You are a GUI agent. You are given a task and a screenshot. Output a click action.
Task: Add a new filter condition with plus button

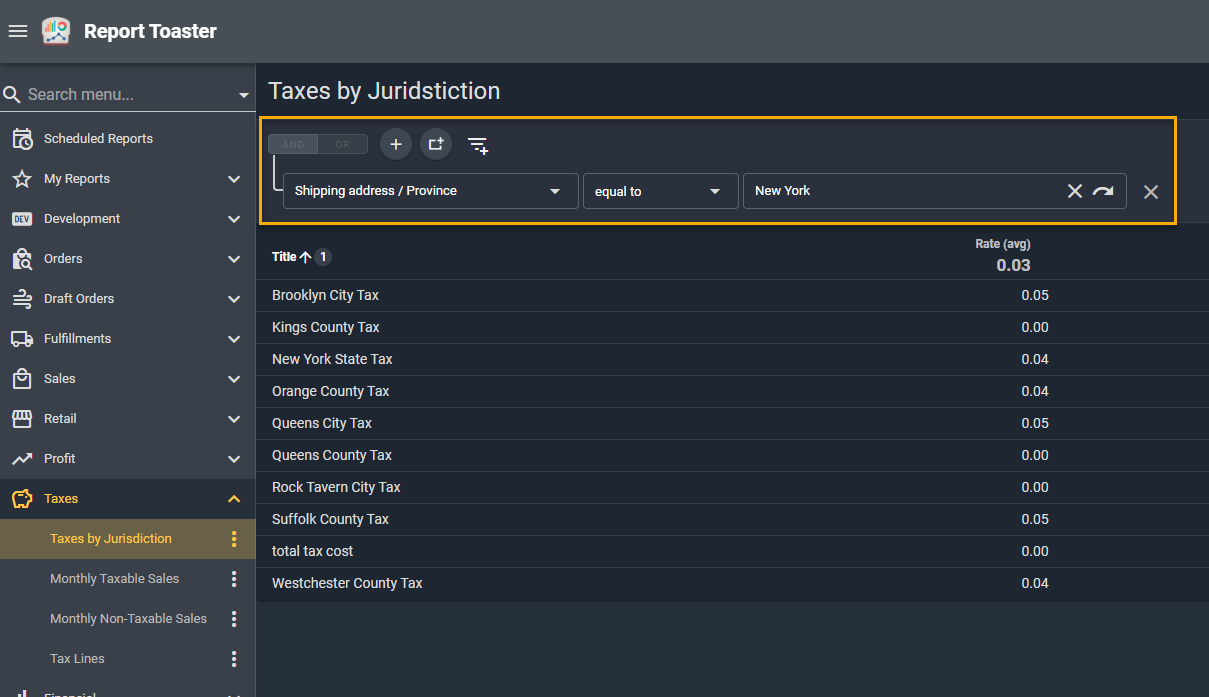(x=396, y=144)
